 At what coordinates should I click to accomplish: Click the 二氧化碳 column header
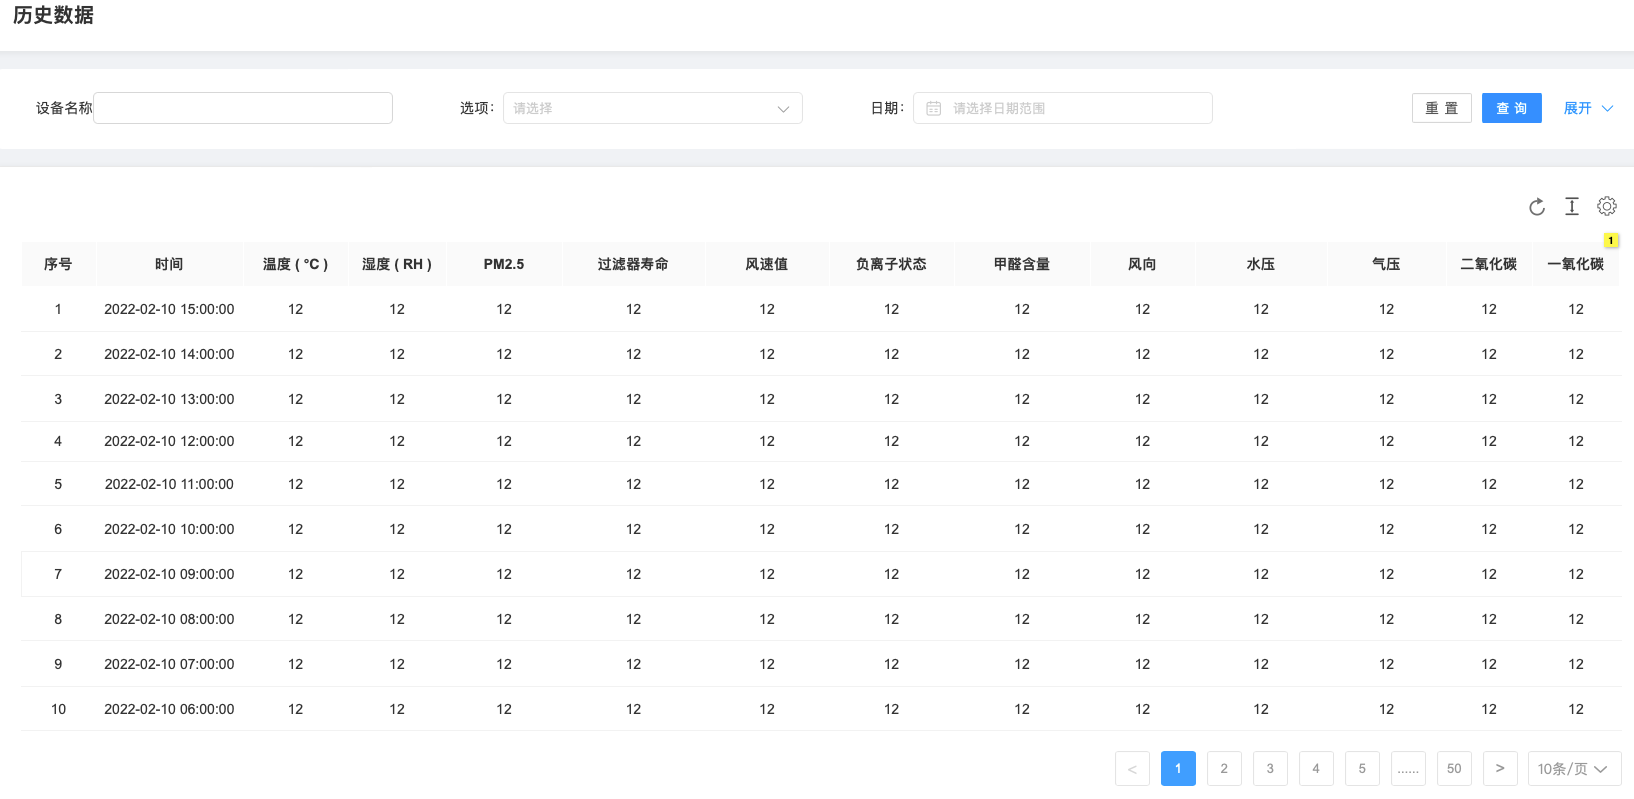tap(1489, 264)
